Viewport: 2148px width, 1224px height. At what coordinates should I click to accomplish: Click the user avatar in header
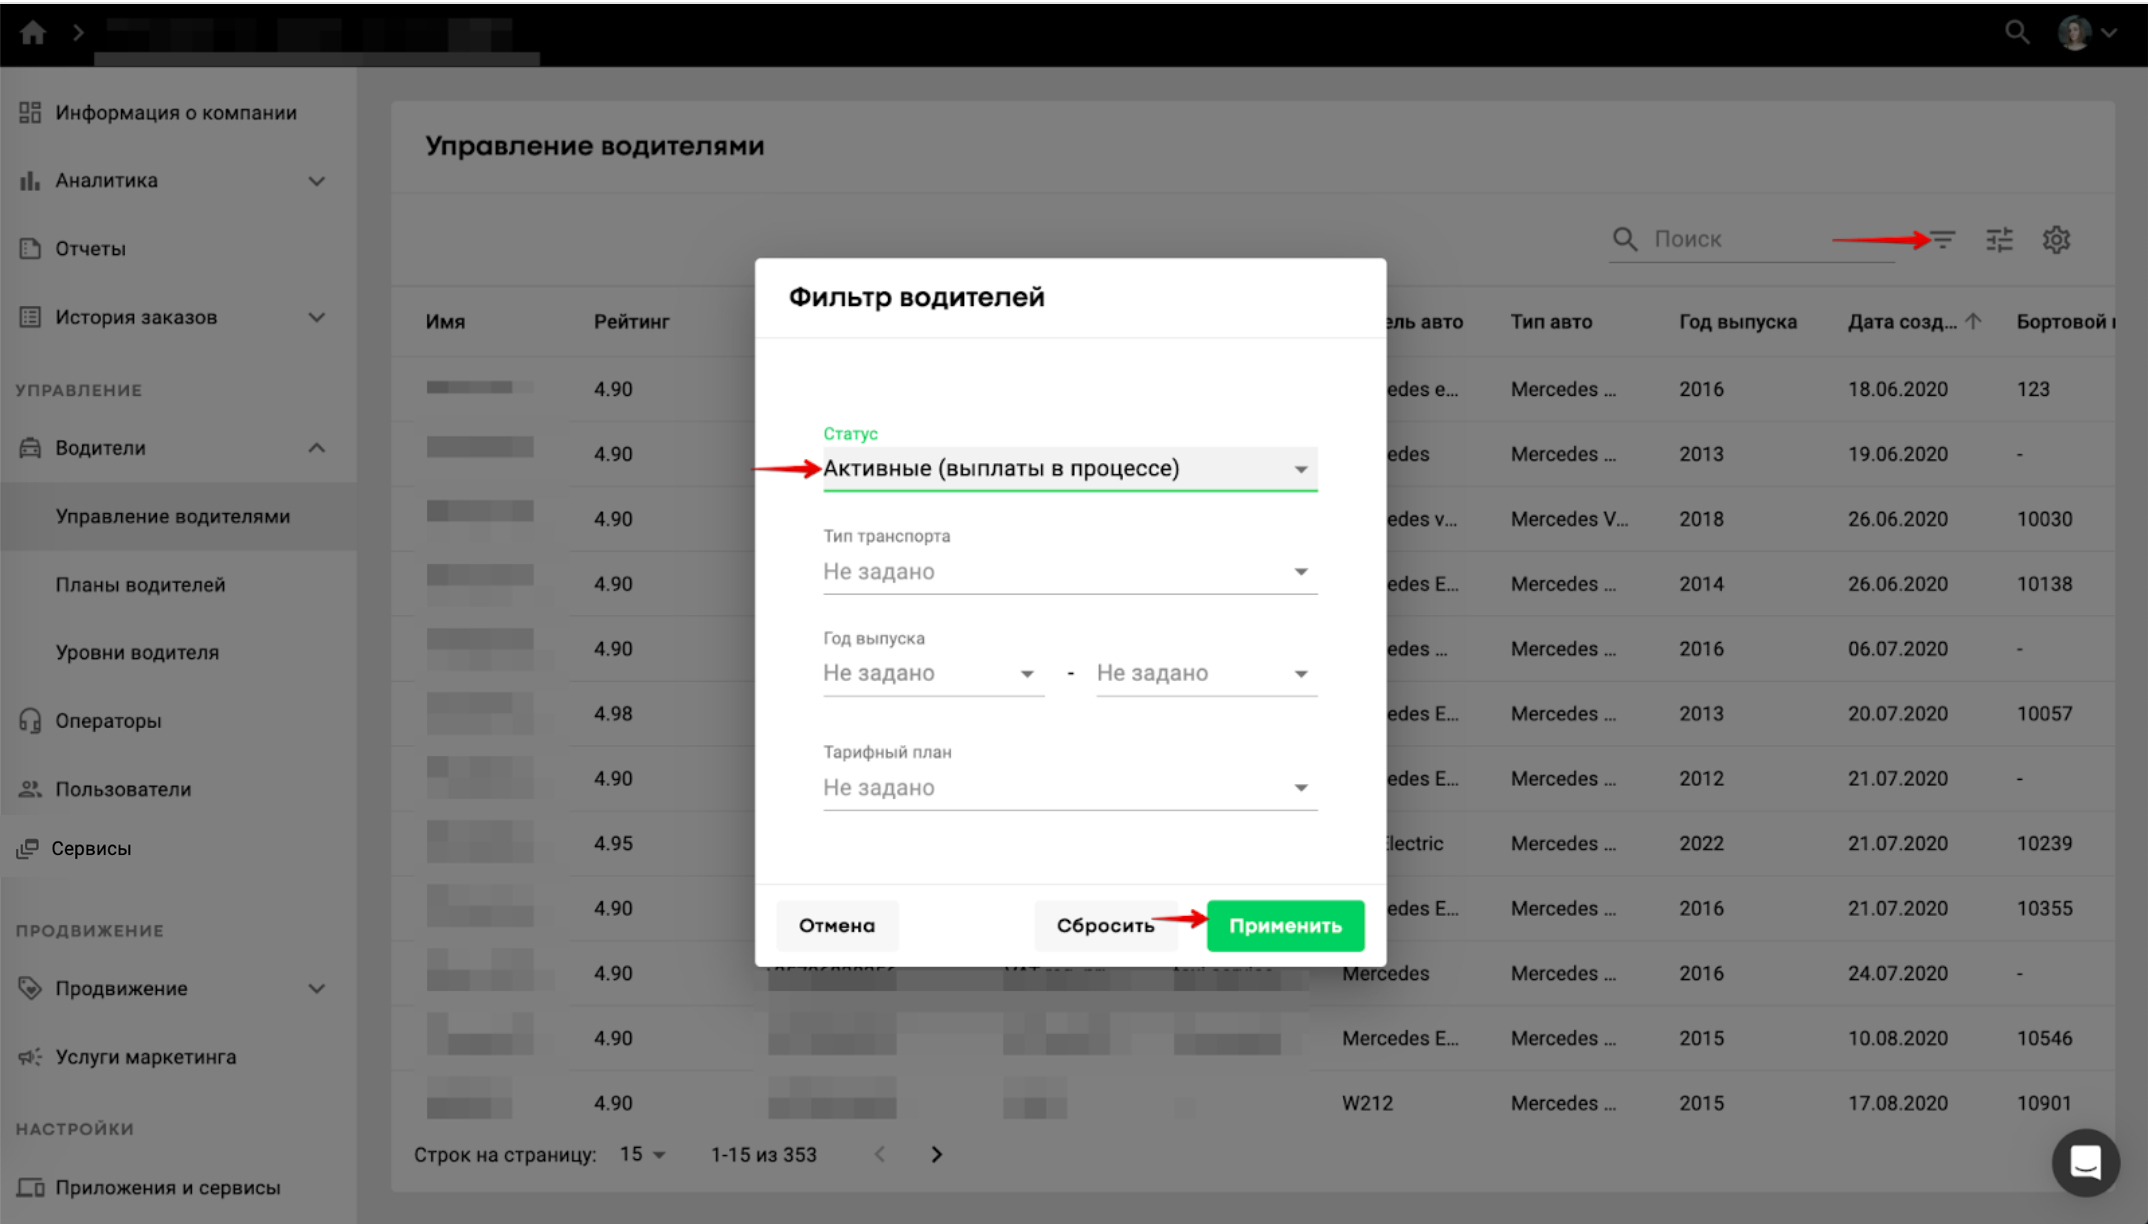[2075, 33]
